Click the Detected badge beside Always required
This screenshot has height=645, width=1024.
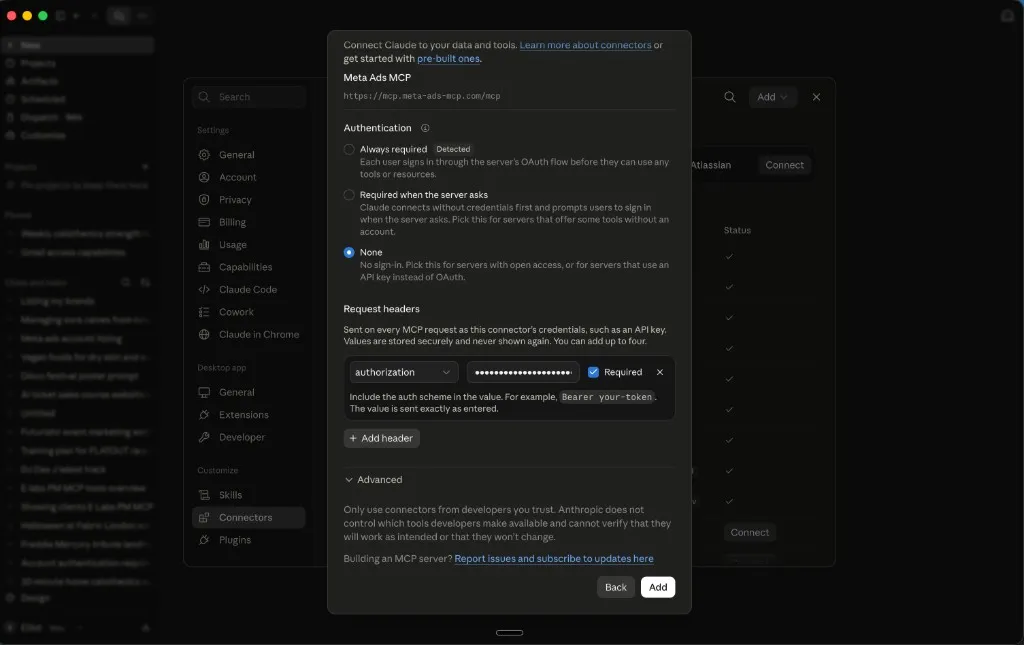[453, 149]
